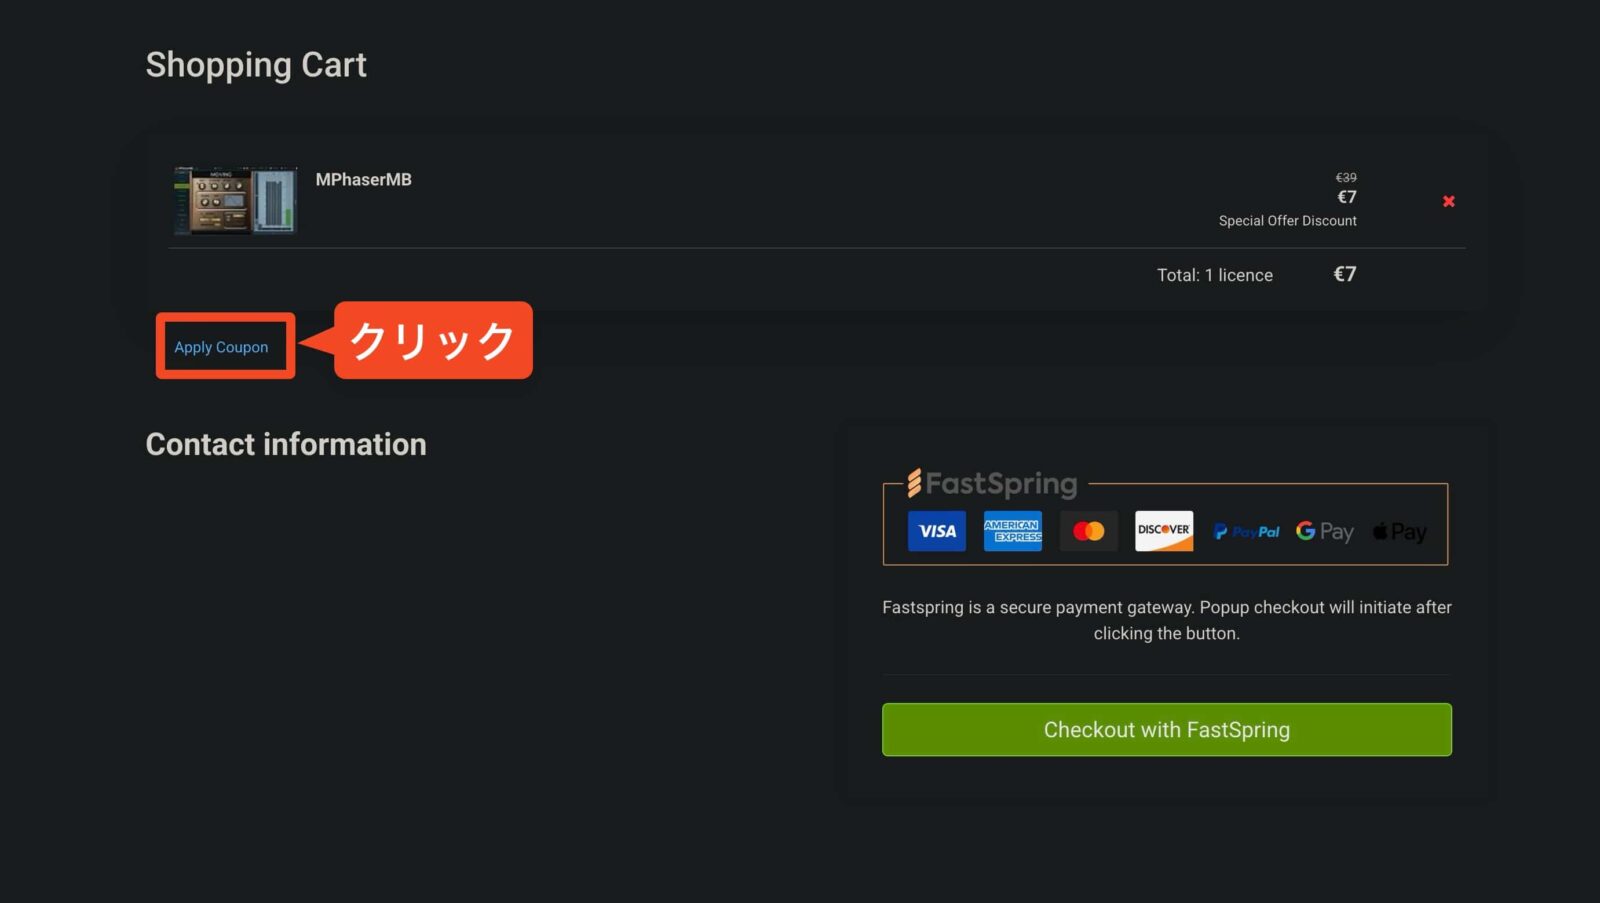This screenshot has height=903, width=1600.
Task: Click the MPhaserMB product name
Action: click(363, 179)
